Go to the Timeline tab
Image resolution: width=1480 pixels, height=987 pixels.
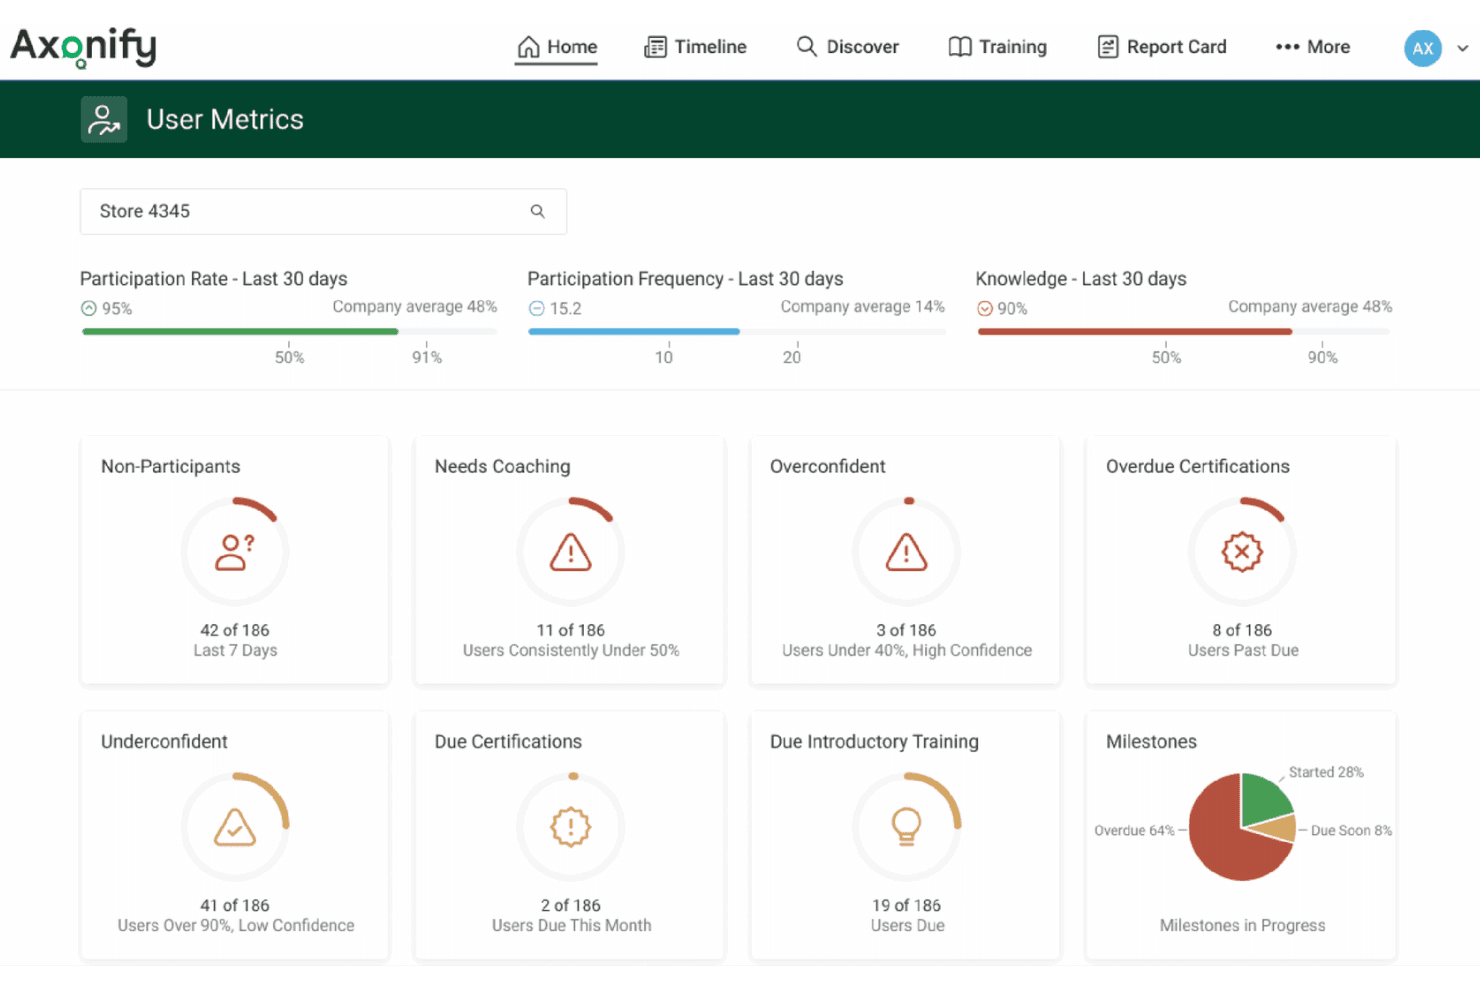[695, 47]
